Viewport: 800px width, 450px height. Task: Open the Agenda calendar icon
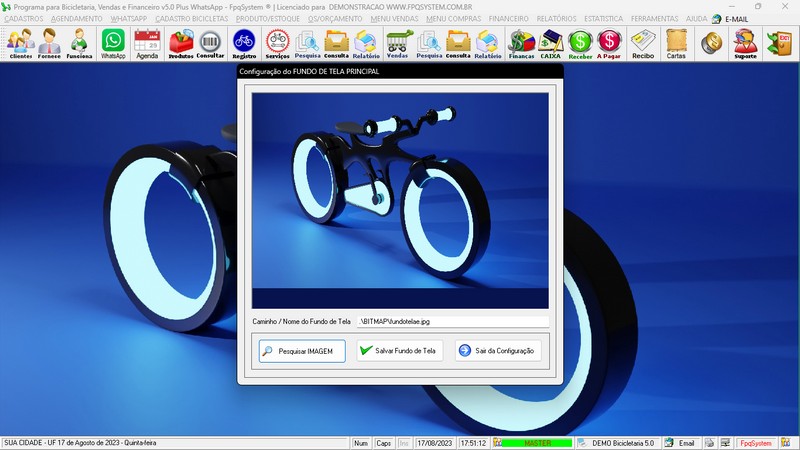coord(147,44)
